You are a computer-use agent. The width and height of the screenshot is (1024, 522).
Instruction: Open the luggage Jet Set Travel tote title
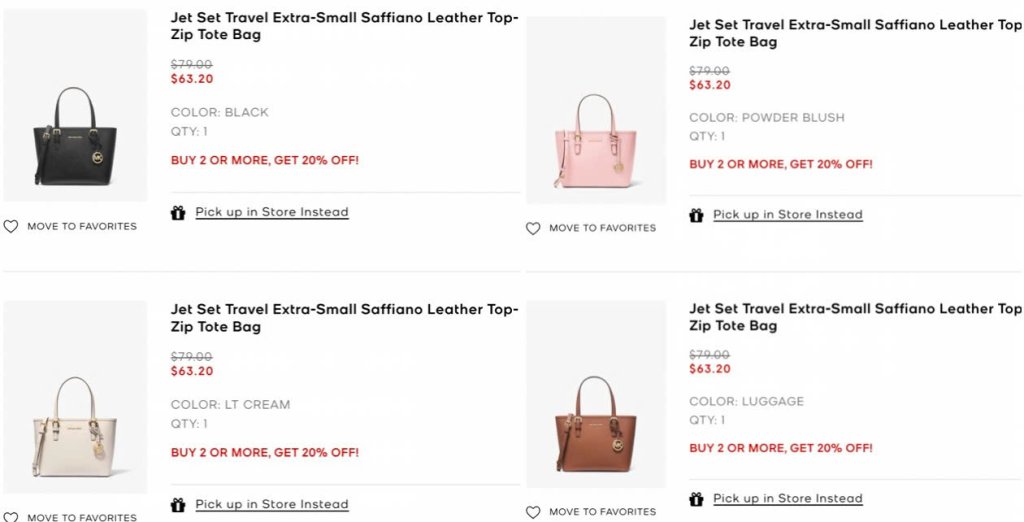855,317
